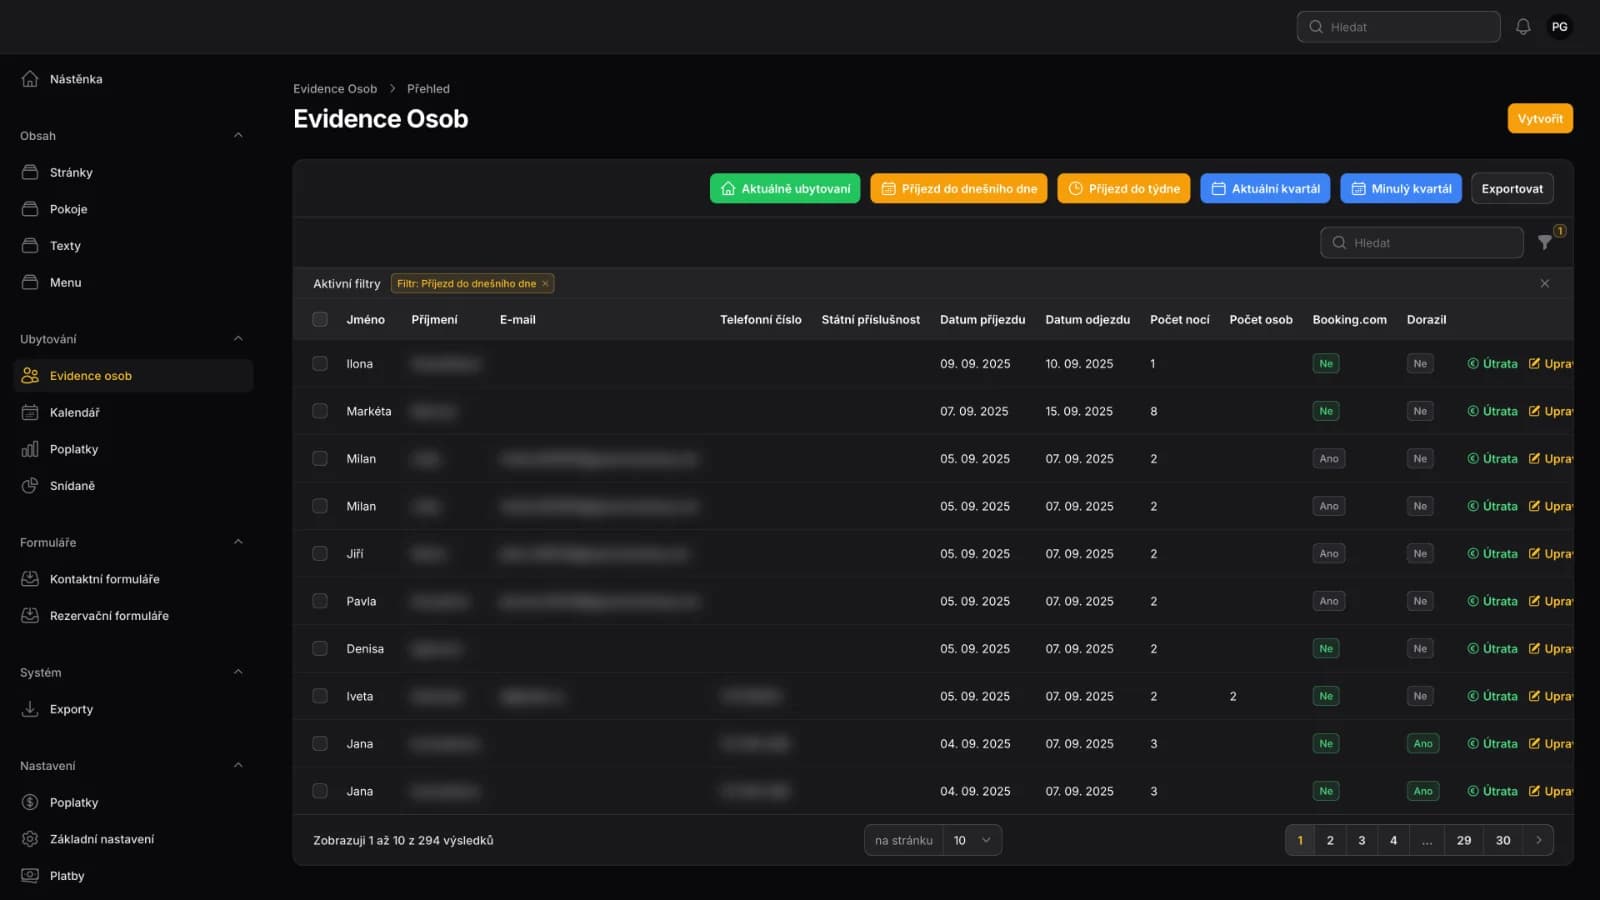Remove the 'Příjezd do dnešního dne' filter tag
This screenshot has height=900, width=1600.
[x=545, y=284]
